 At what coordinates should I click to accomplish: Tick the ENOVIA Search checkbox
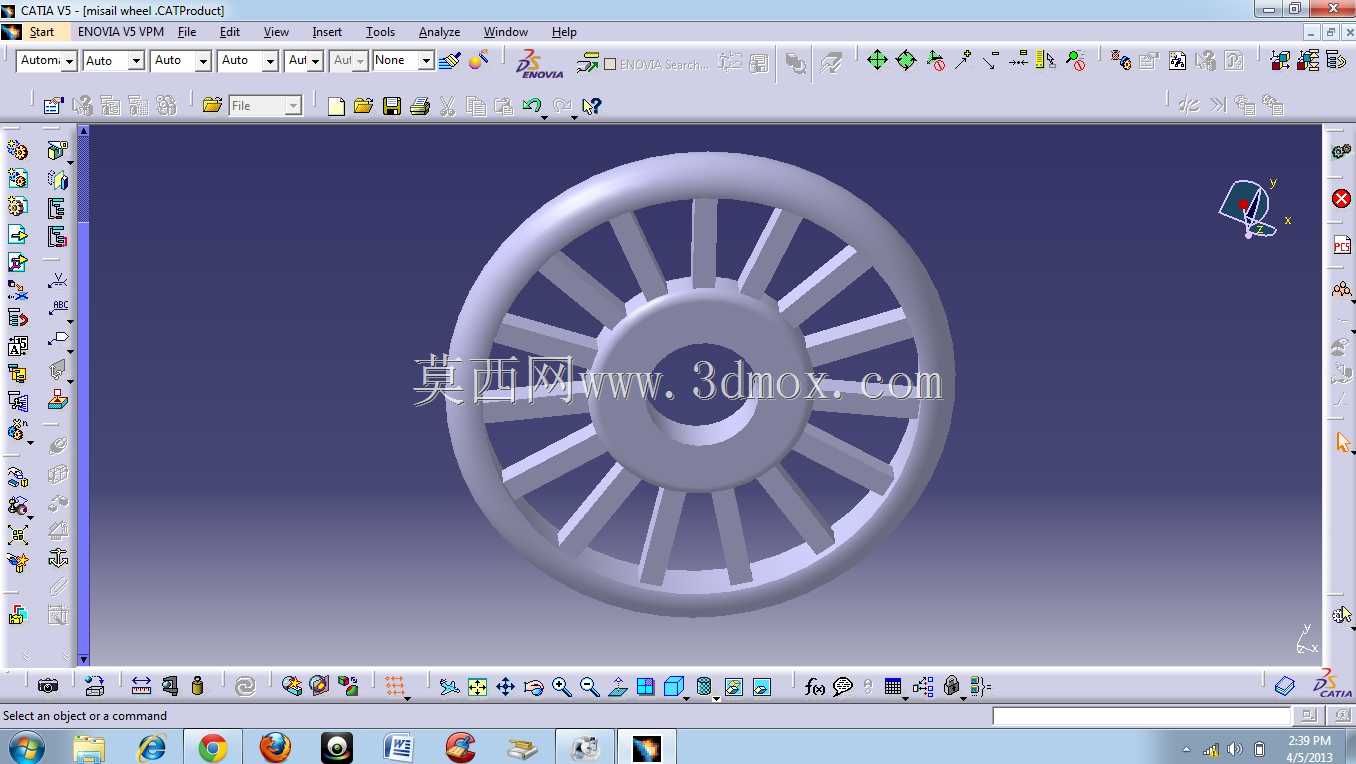(x=610, y=64)
